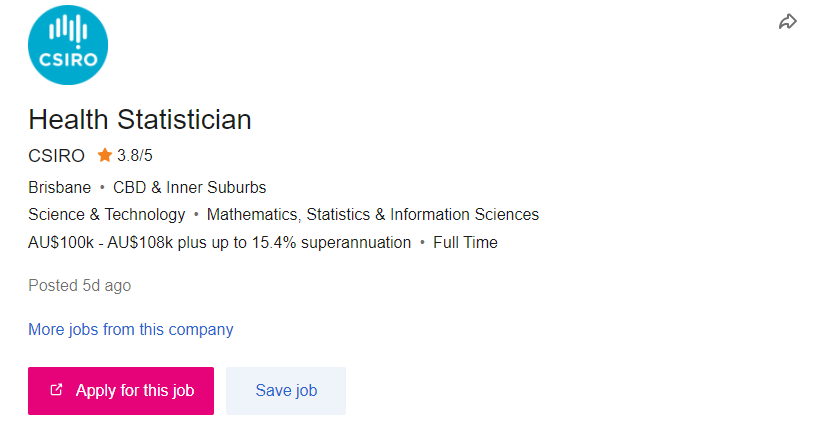Open More jobs from this company

point(131,330)
